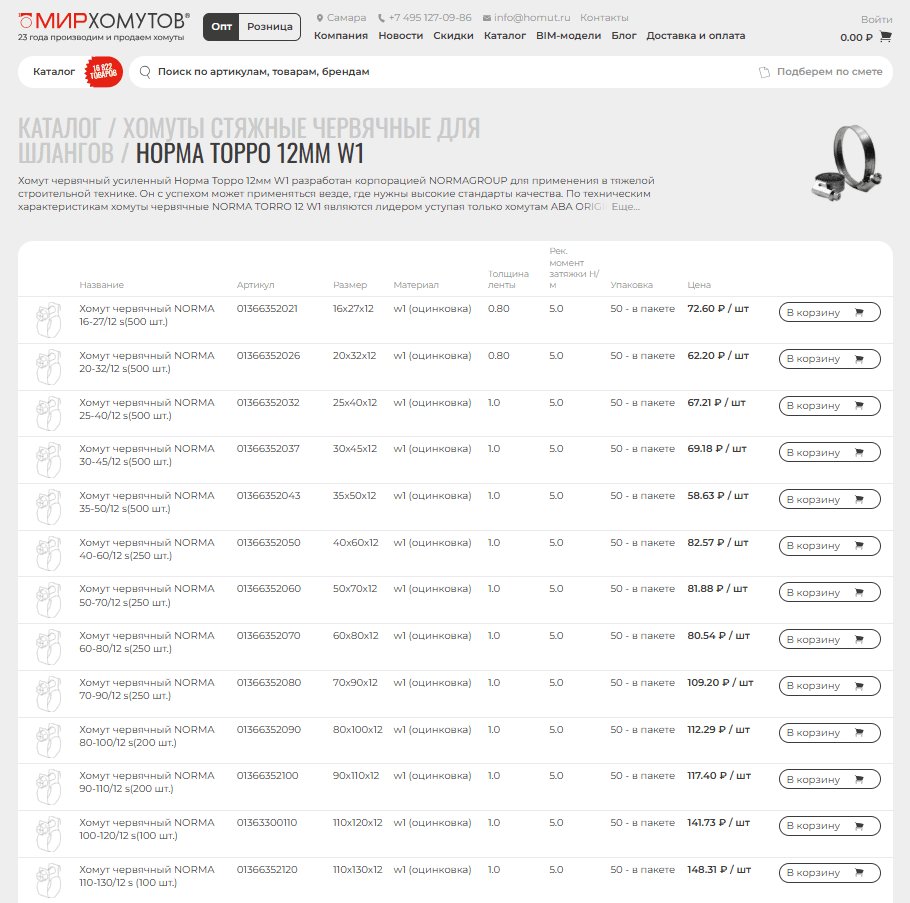Add NORMA 100-120/12 to cart
910x903 pixels.
[829, 826]
